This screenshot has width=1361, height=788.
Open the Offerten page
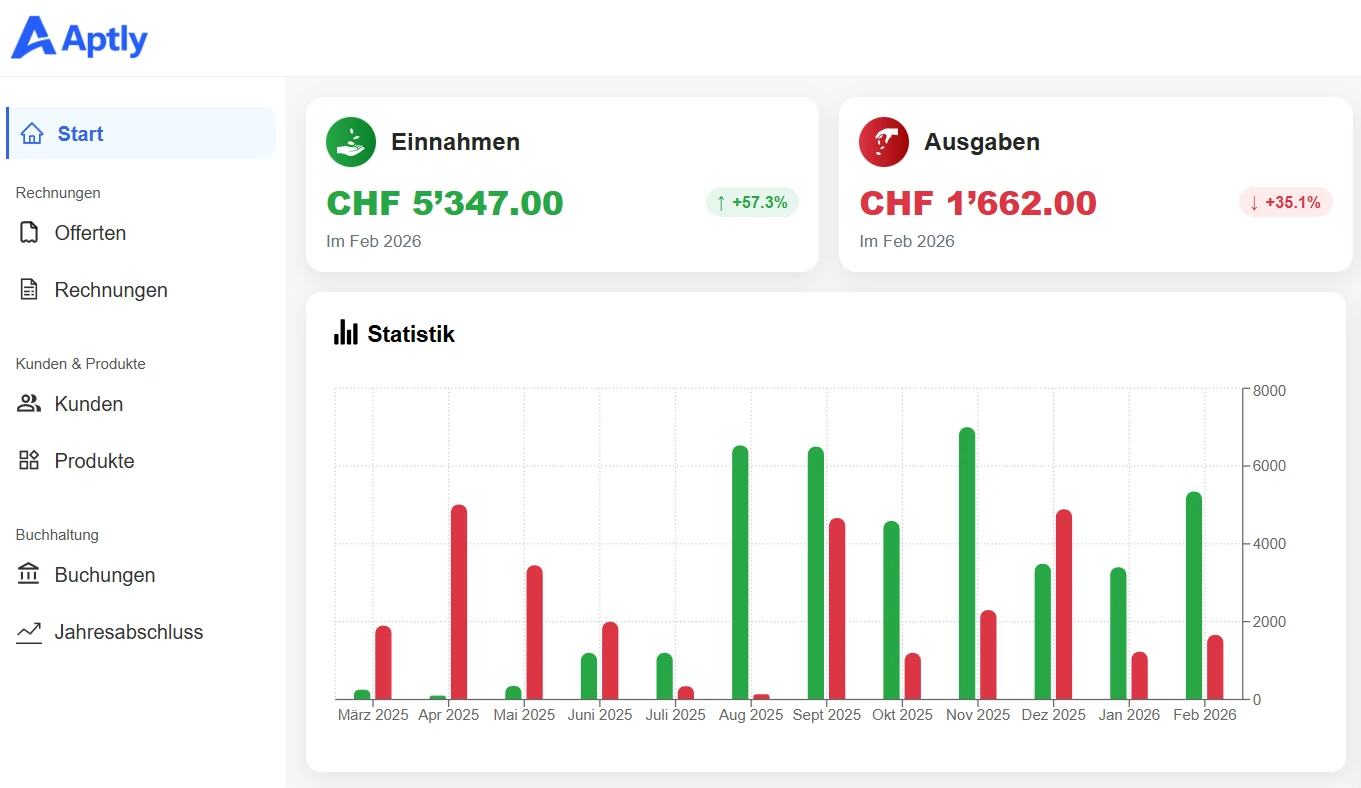click(x=90, y=233)
